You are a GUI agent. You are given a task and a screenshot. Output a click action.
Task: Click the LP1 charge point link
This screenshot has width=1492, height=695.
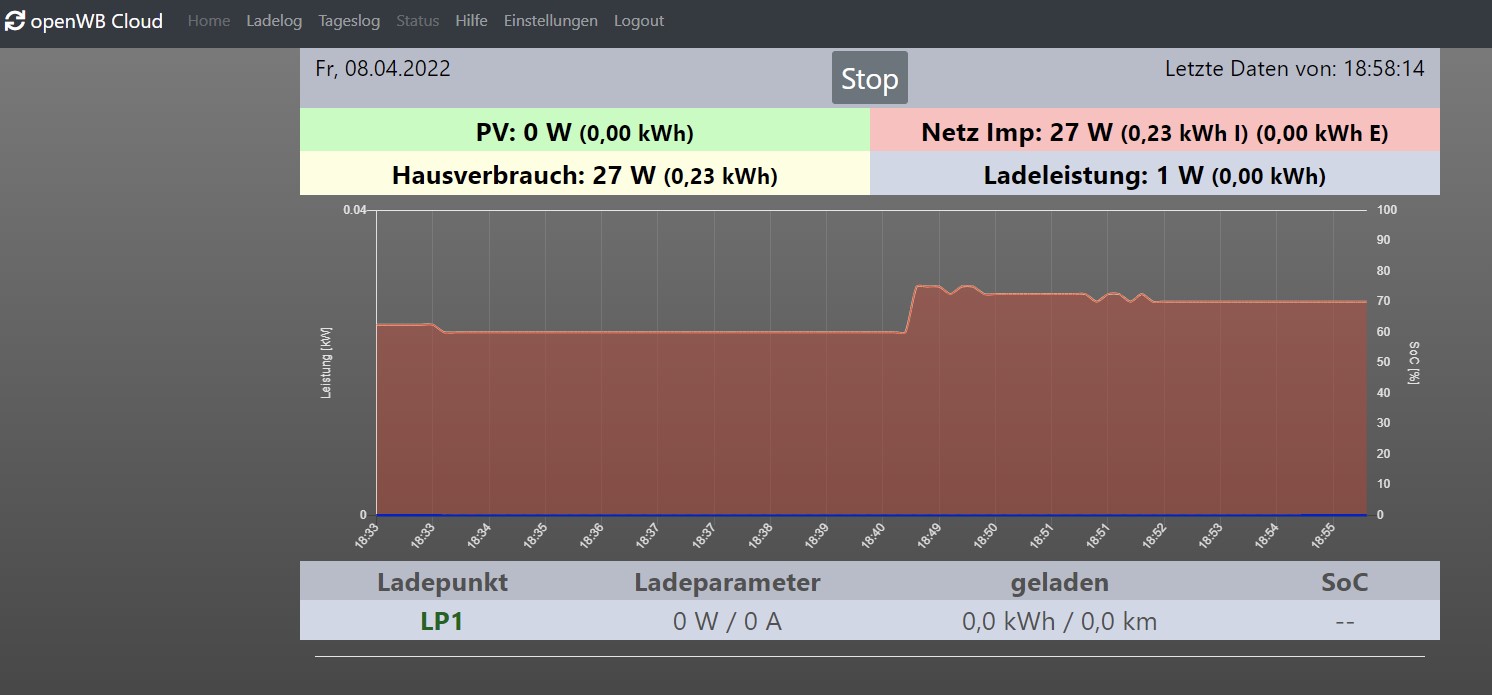442,621
